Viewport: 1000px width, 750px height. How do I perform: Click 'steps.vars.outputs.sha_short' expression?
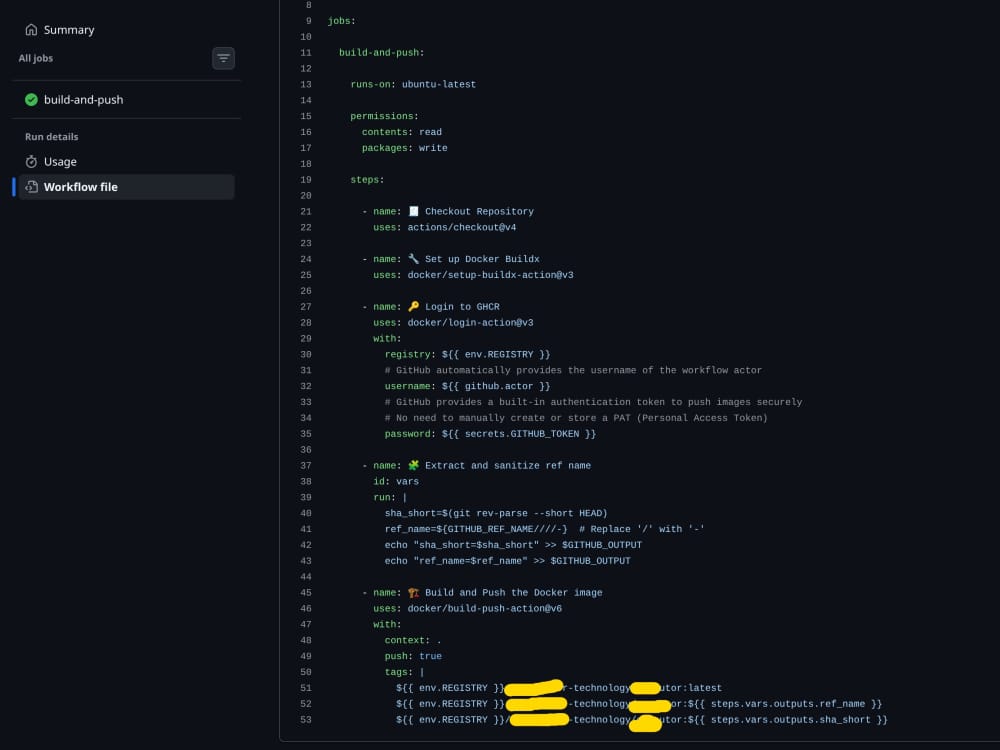790,719
